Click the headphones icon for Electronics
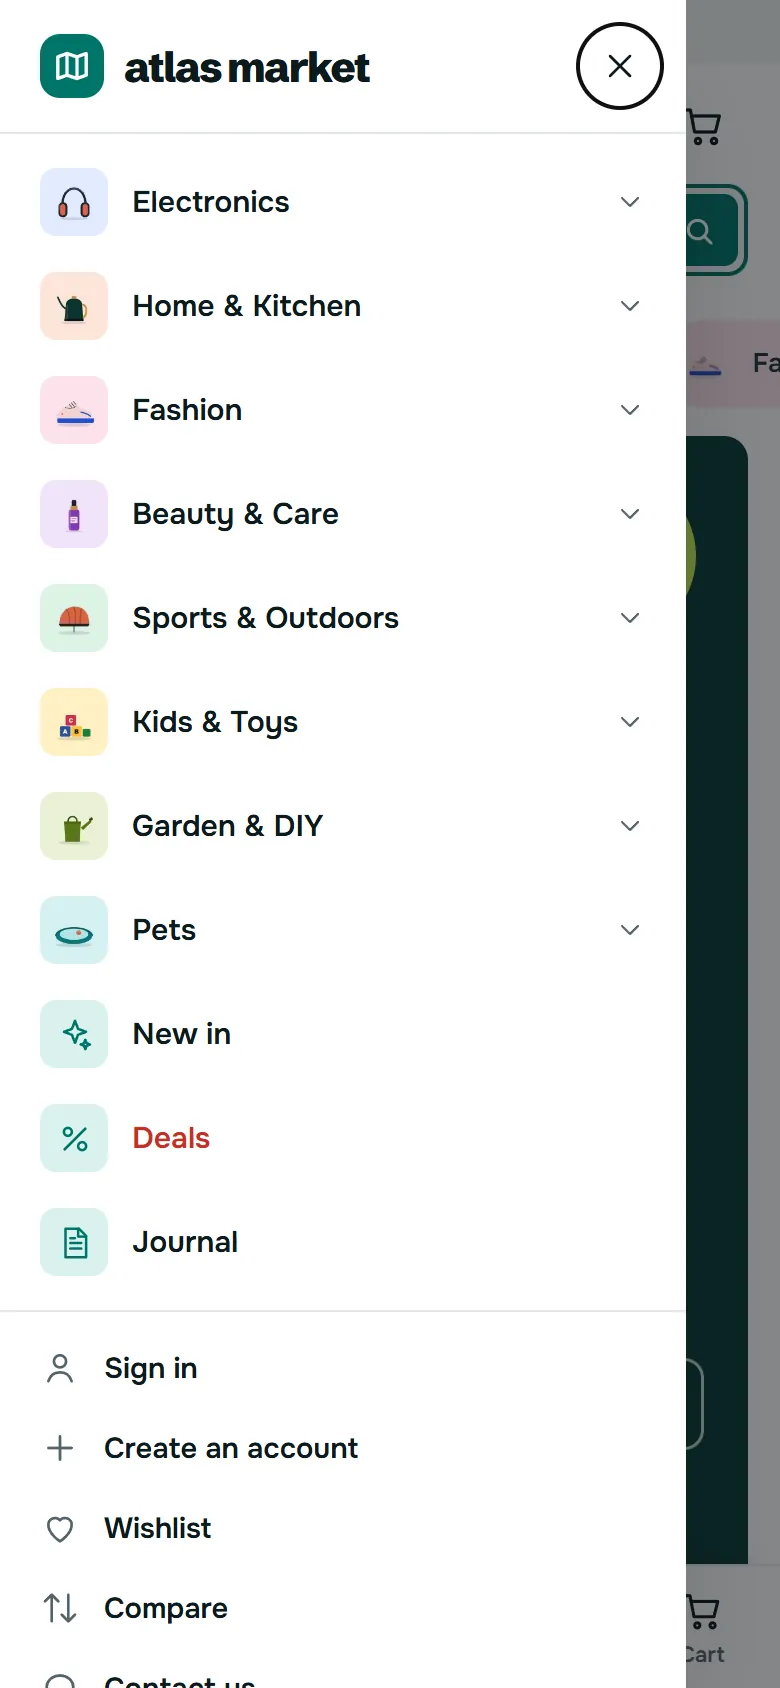780x1688 pixels. pos(74,202)
